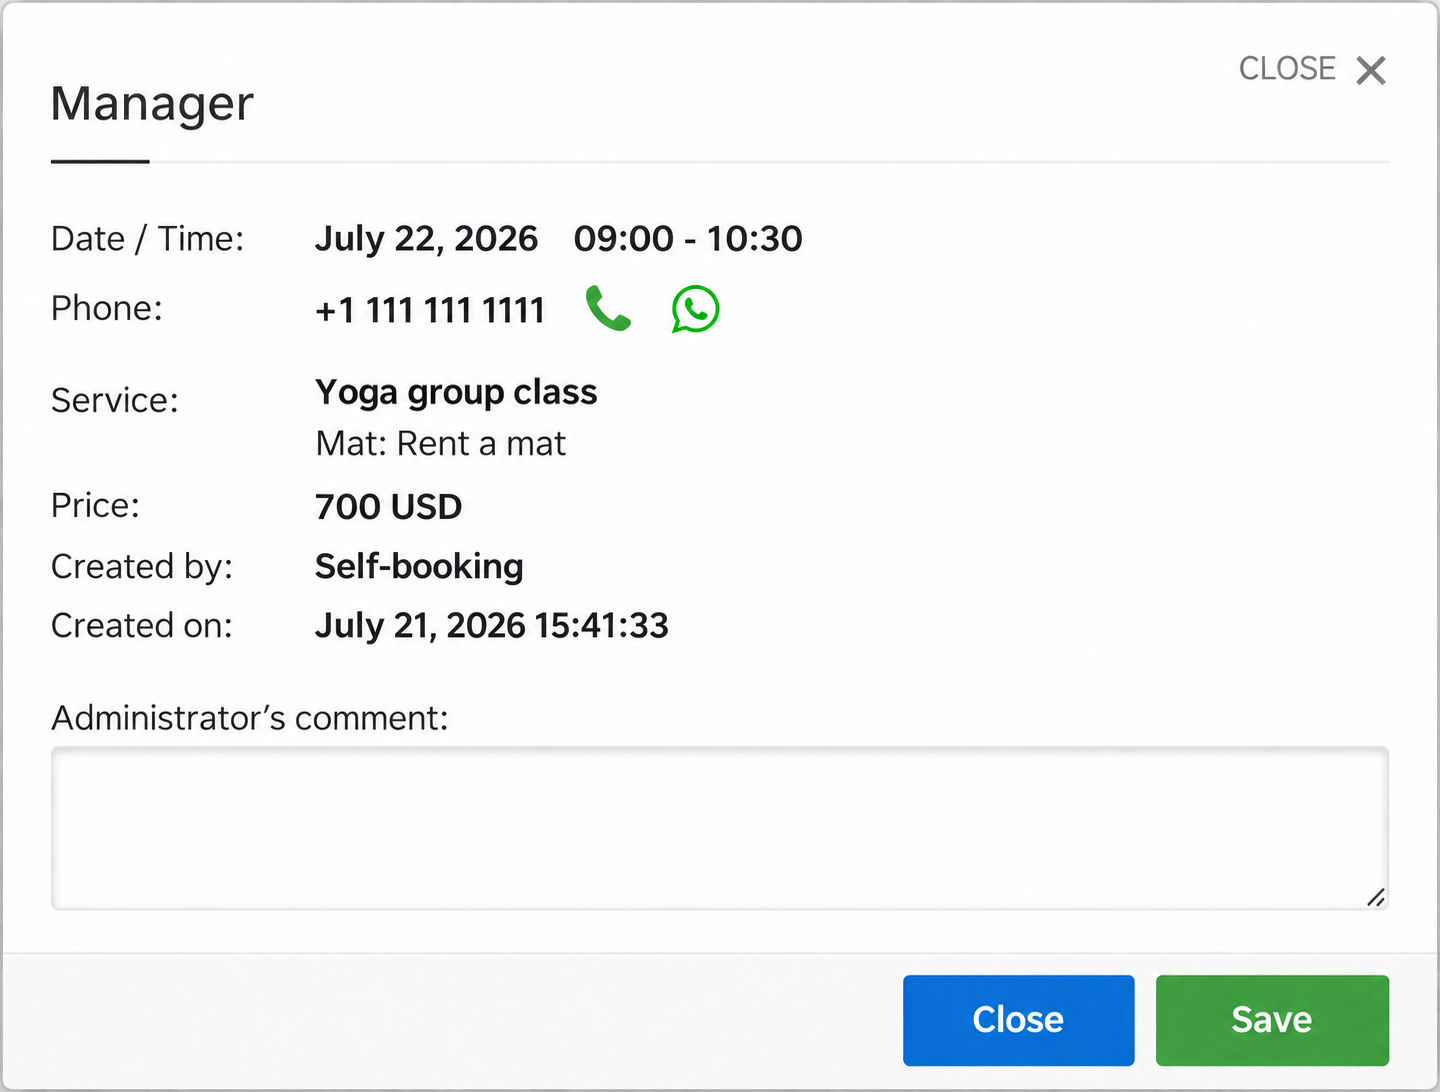Click the service name Yoga group class
This screenshot has width=1440, height=1092.
tap(456, 392)
